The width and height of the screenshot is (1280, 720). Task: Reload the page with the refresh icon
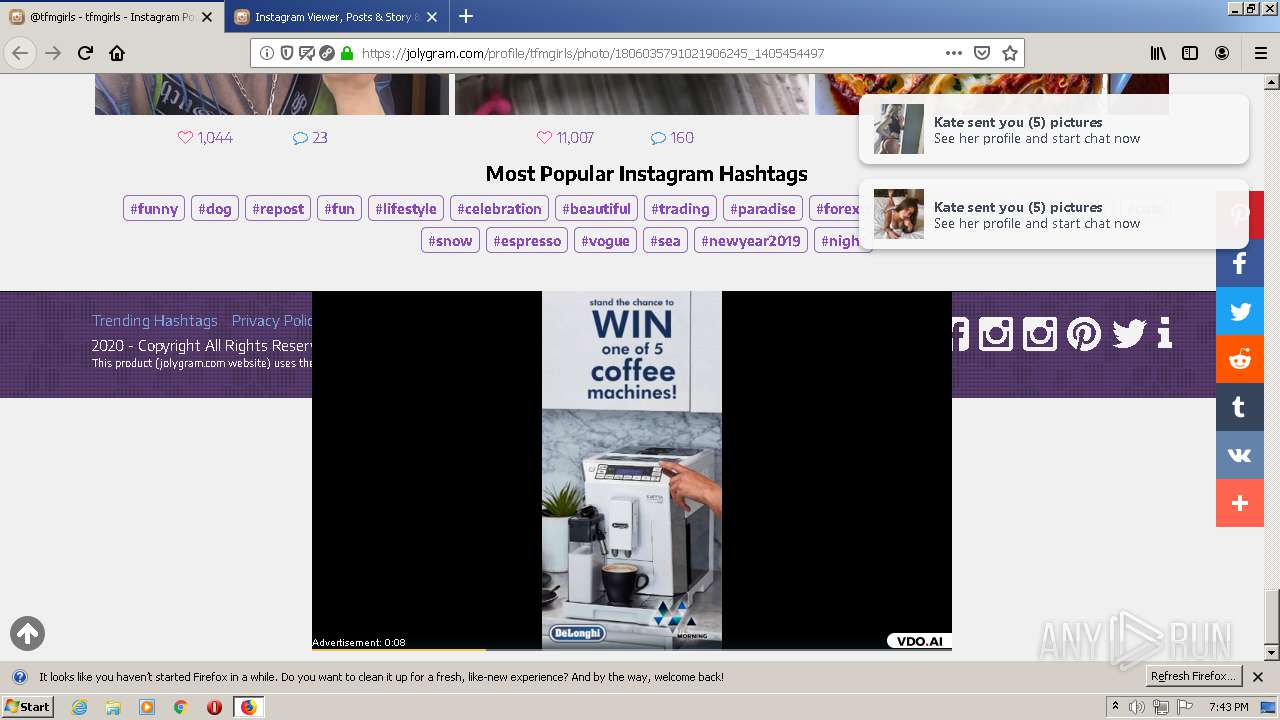coord(85,53)
